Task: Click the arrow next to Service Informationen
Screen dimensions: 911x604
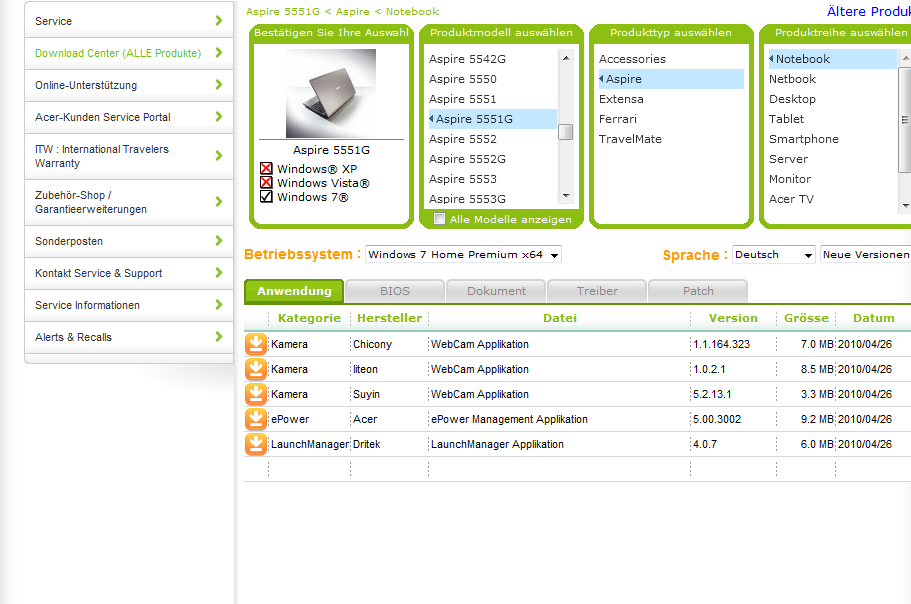Action: (x=219, y=304)
